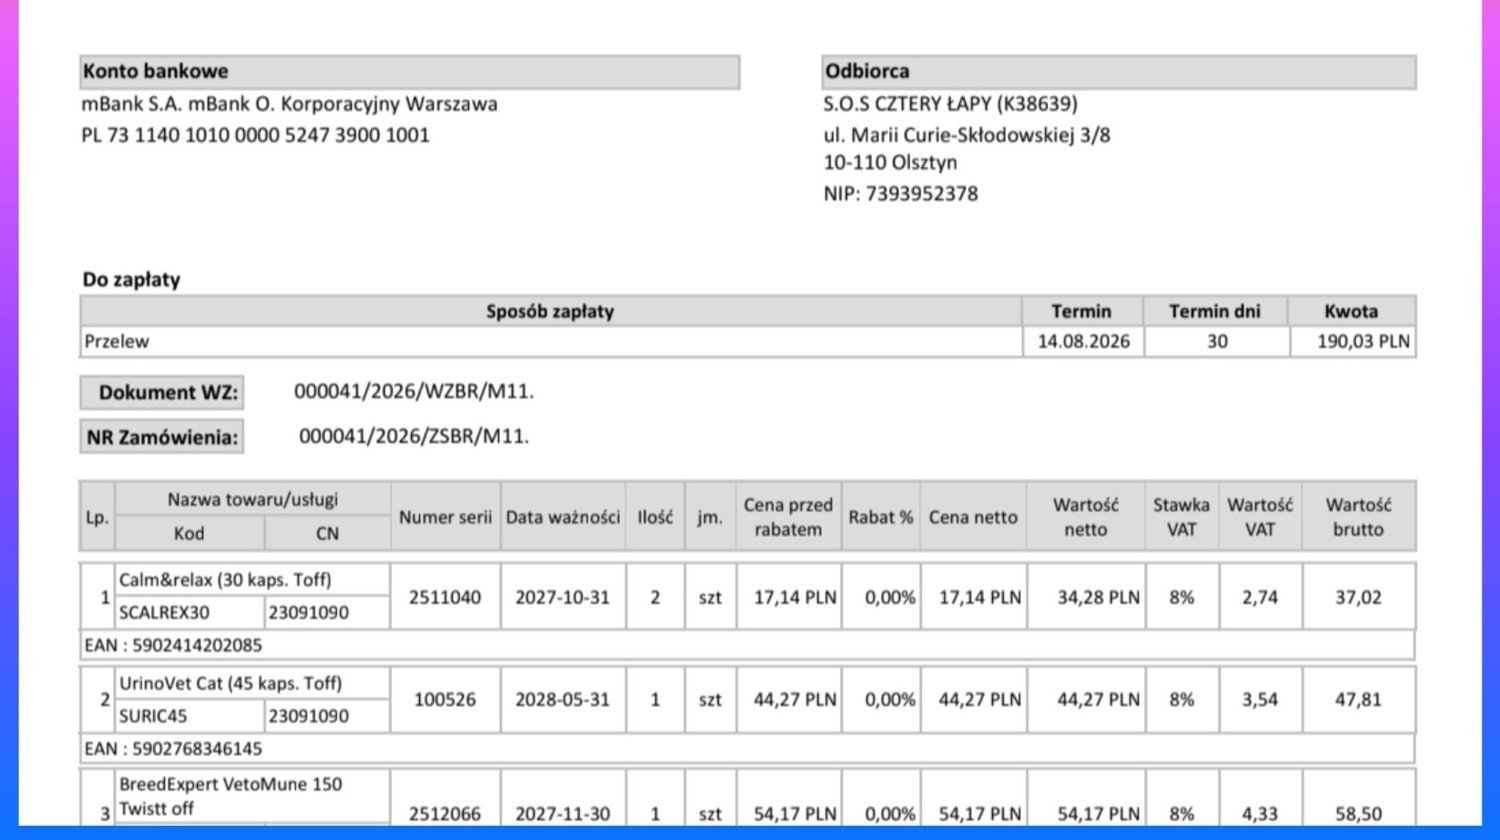Click expiry date 2028-05-31
The height and width of the screenshot is (840, 1500).
562,700
